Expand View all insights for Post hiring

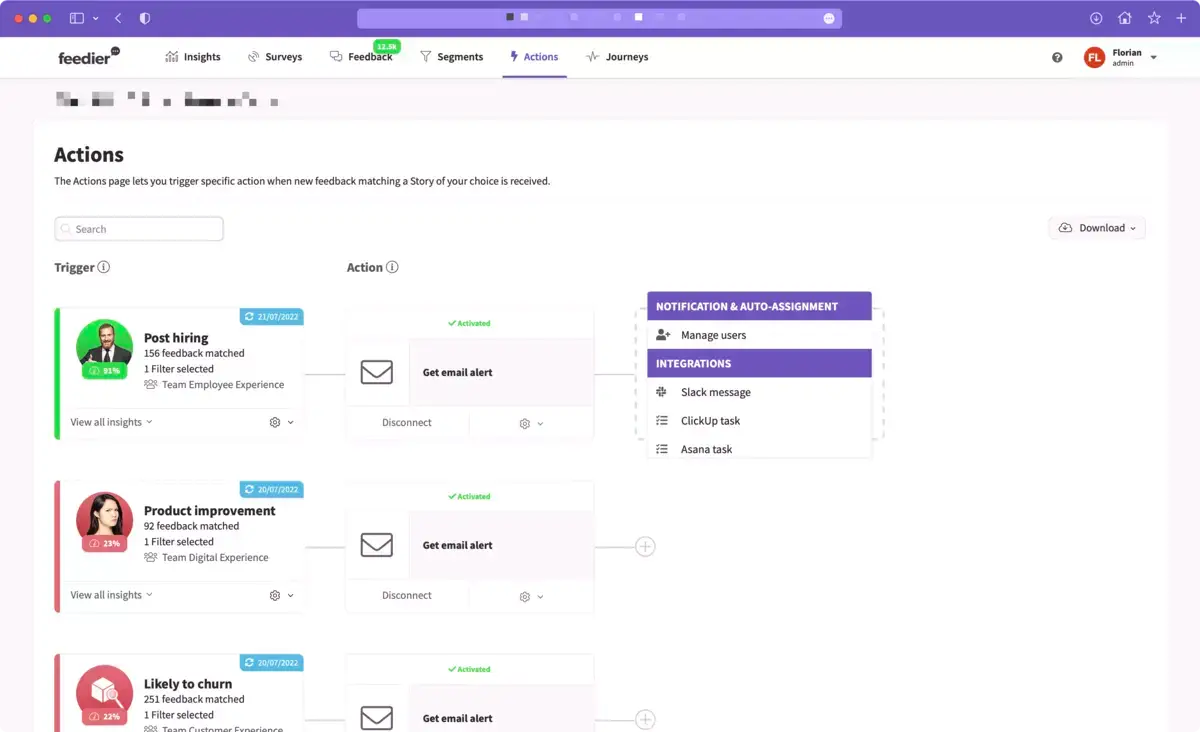[x=111, y=422]
